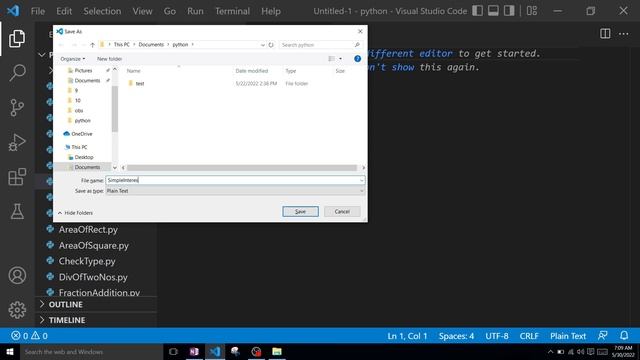This screenshot has width=640, height=360.
Task: Open OneNote from the taskbar
Action: [194, 352]
